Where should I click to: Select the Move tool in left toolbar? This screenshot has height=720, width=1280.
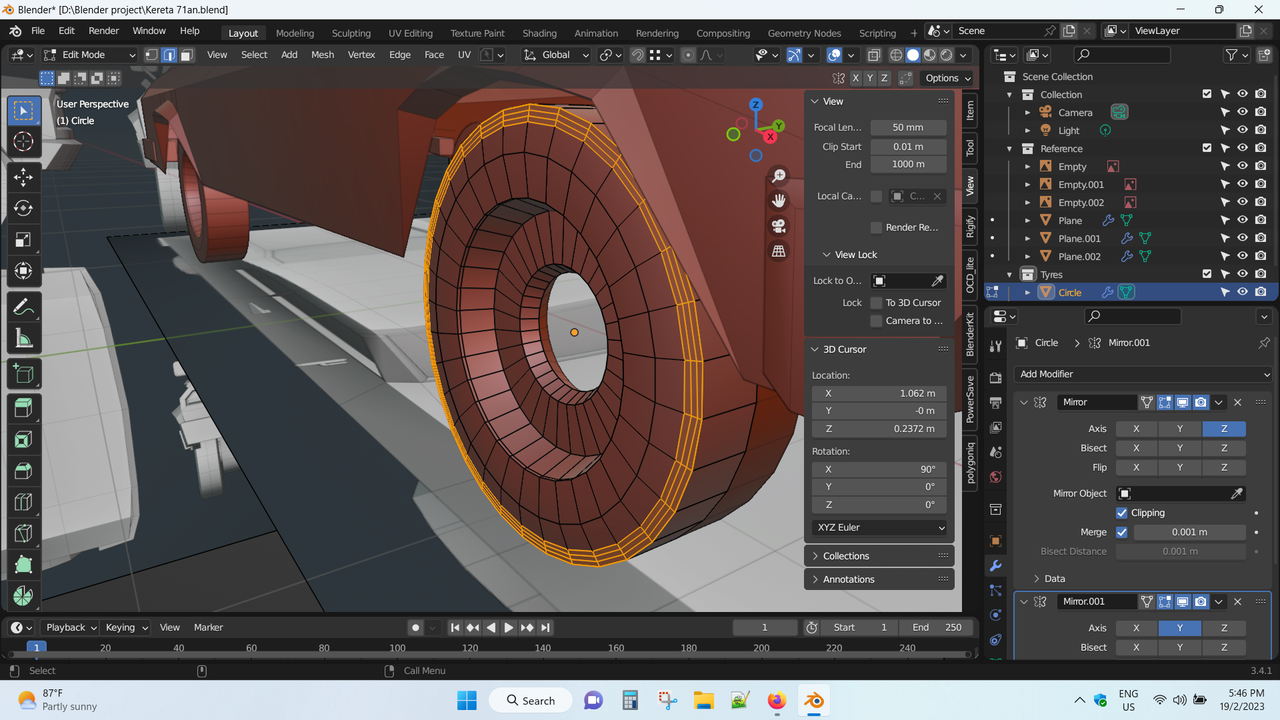(24, 178)
